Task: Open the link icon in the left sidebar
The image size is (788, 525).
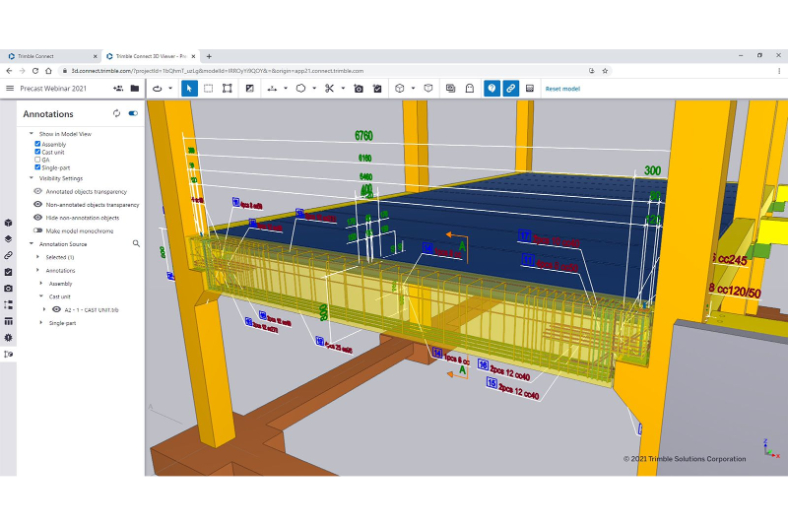Action: tap(9, 255)
